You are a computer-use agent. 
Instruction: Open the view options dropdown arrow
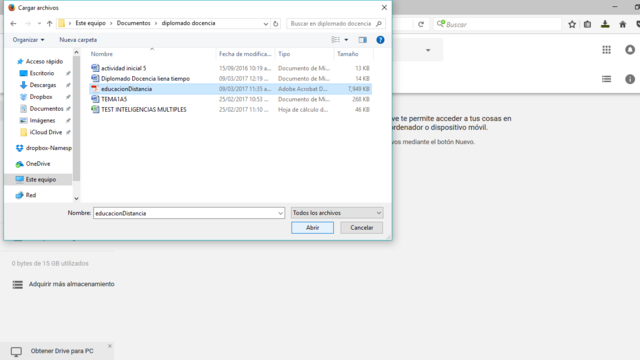tap(347, 40)
